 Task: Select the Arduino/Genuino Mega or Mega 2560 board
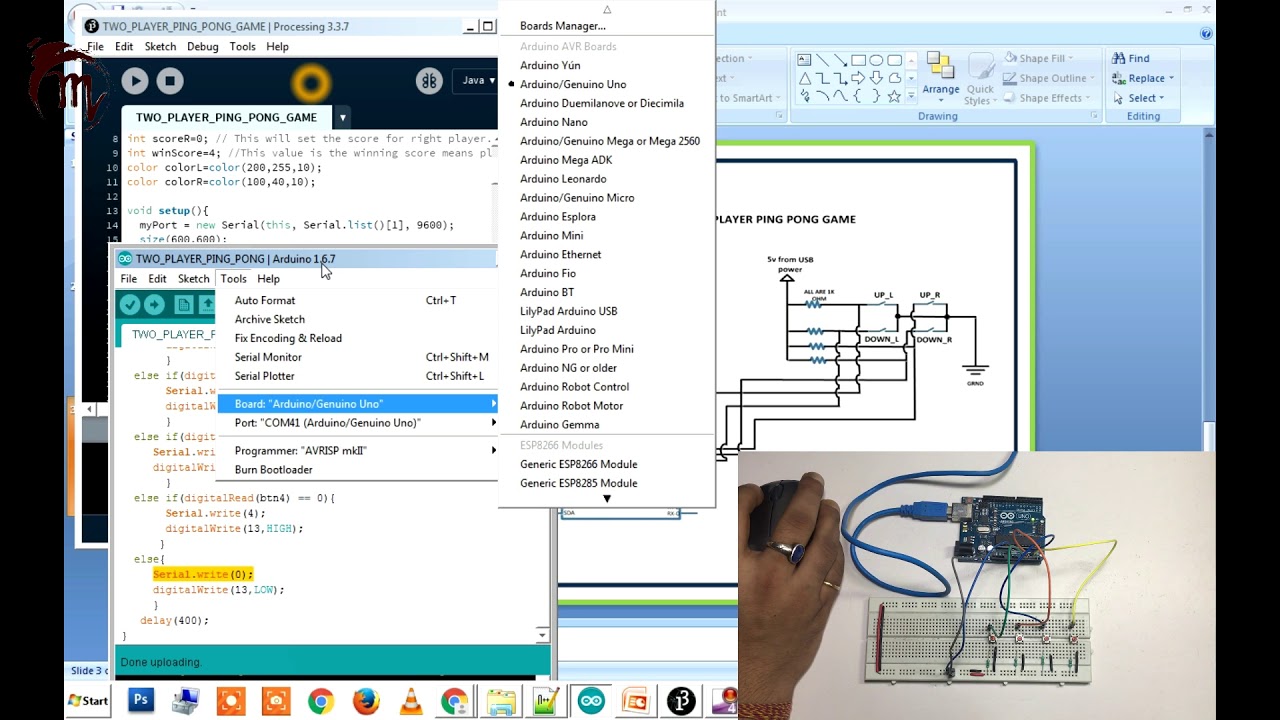(607, 141)
